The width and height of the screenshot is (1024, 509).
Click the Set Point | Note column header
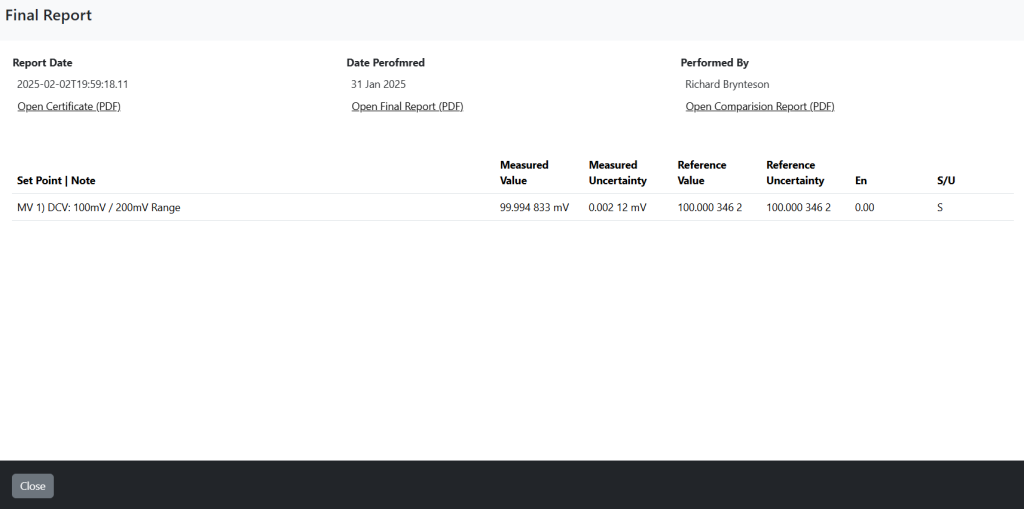(x=56, y=180)
